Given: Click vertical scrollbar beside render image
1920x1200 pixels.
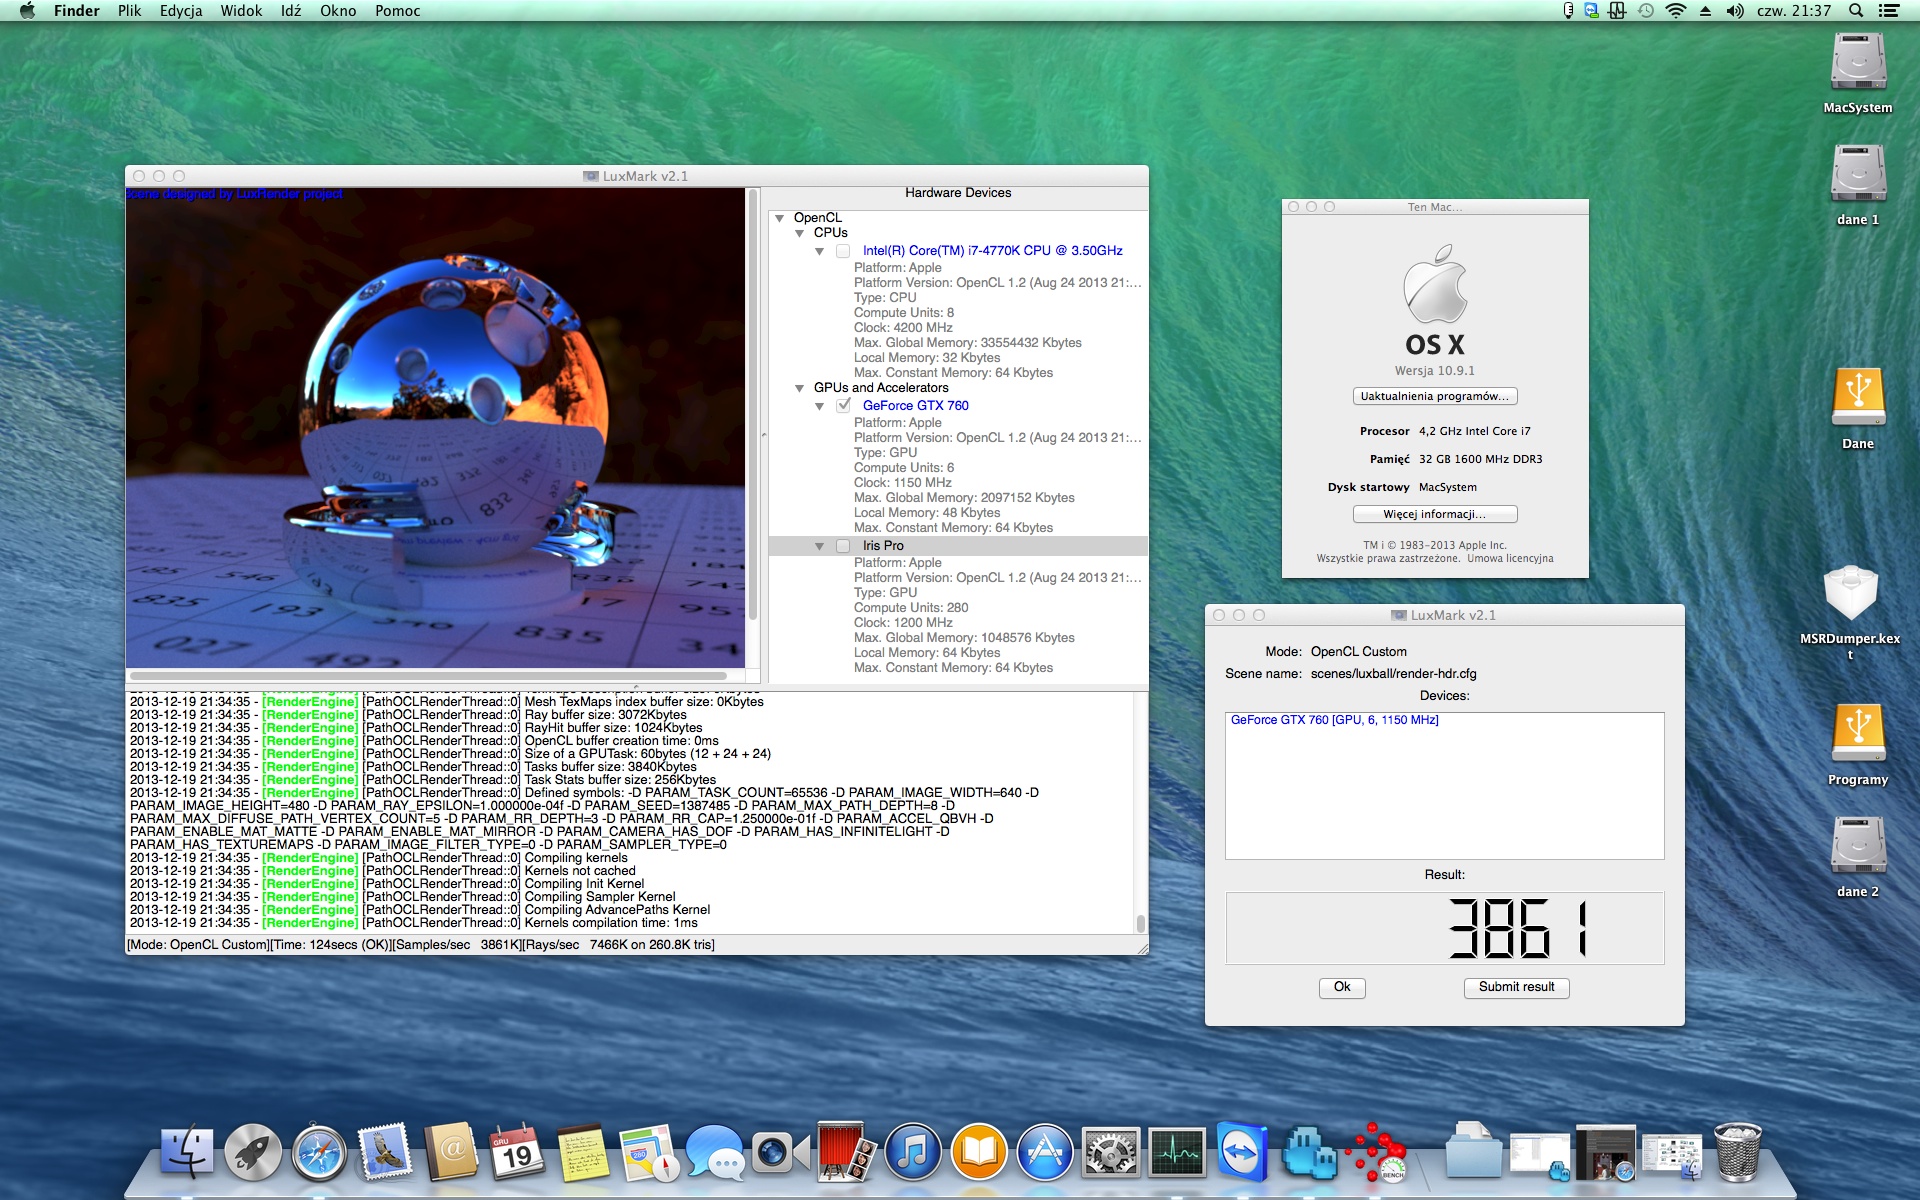Looking at the screenshot, I should [753, 405].
